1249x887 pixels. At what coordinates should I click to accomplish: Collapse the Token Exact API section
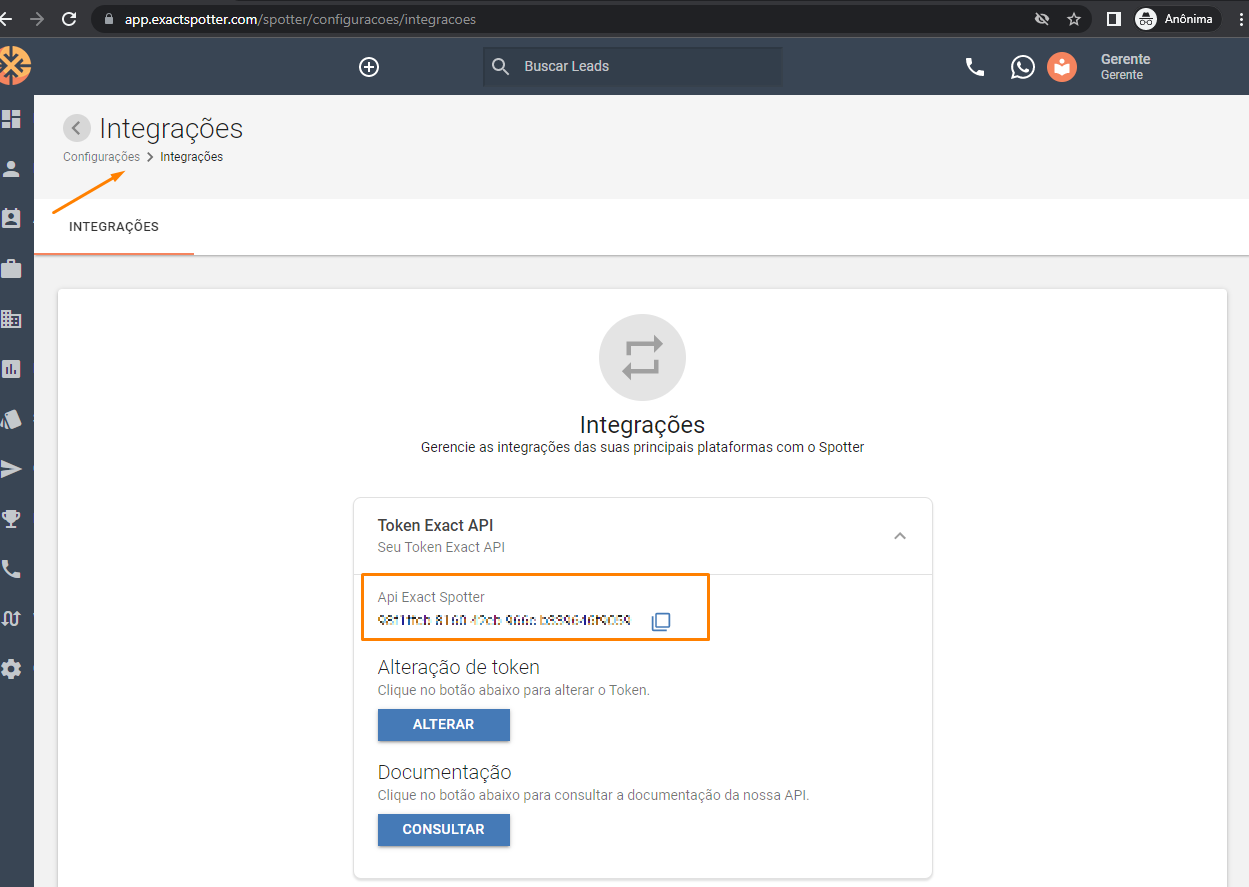coord(900,536)
